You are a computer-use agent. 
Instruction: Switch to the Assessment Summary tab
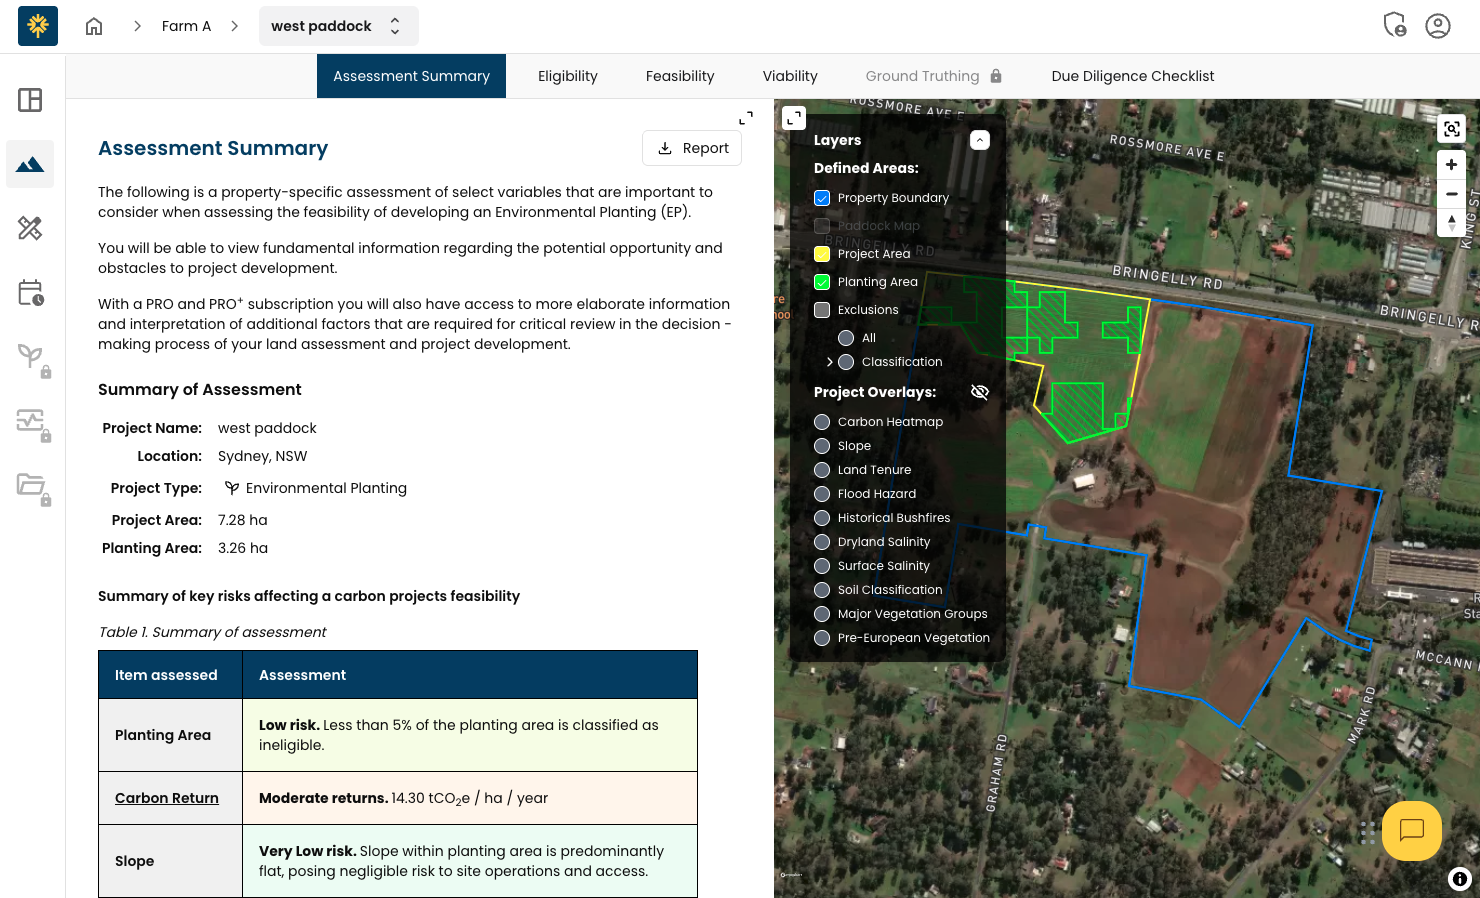411,76
